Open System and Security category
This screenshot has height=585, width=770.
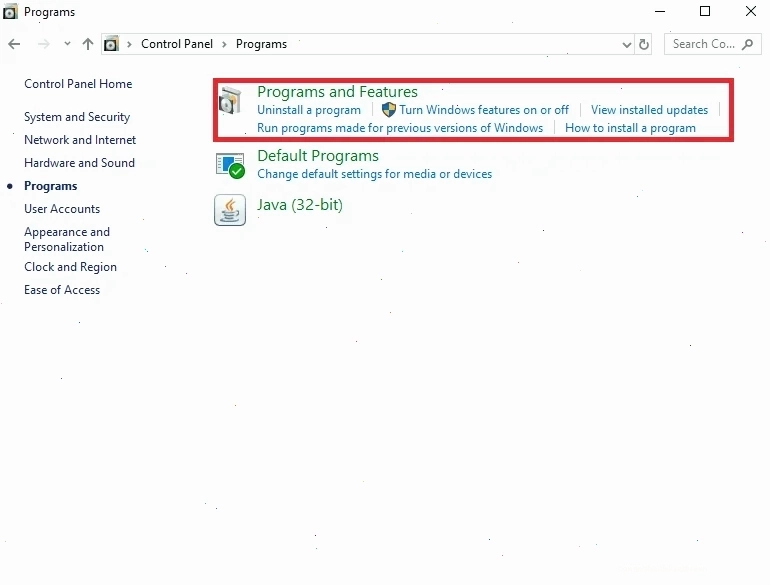pos(77,117)
